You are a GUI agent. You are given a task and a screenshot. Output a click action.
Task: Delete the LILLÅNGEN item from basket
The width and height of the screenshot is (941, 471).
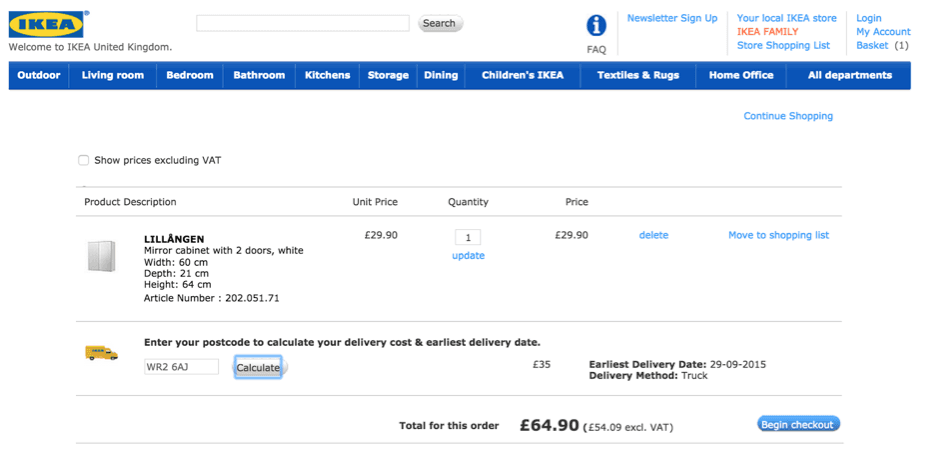point(654,235)
